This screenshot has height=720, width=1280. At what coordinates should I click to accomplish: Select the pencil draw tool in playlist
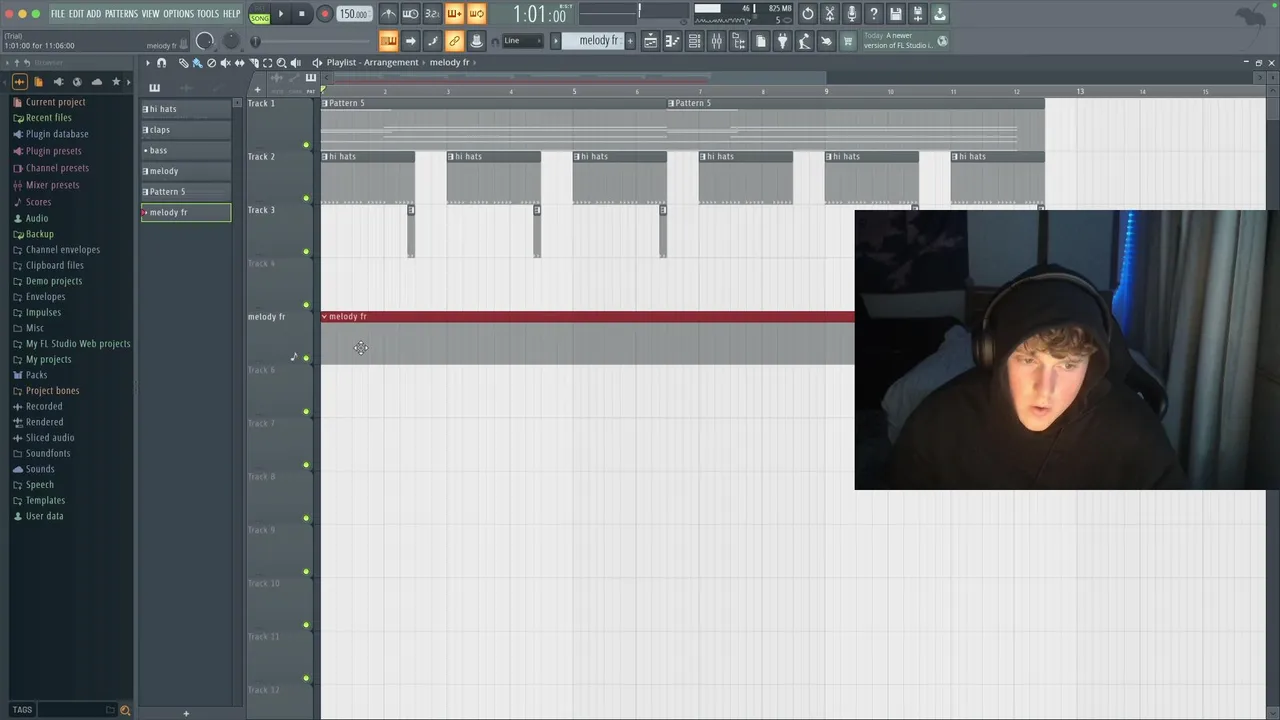pyautogui.click(x=183, y=62)
